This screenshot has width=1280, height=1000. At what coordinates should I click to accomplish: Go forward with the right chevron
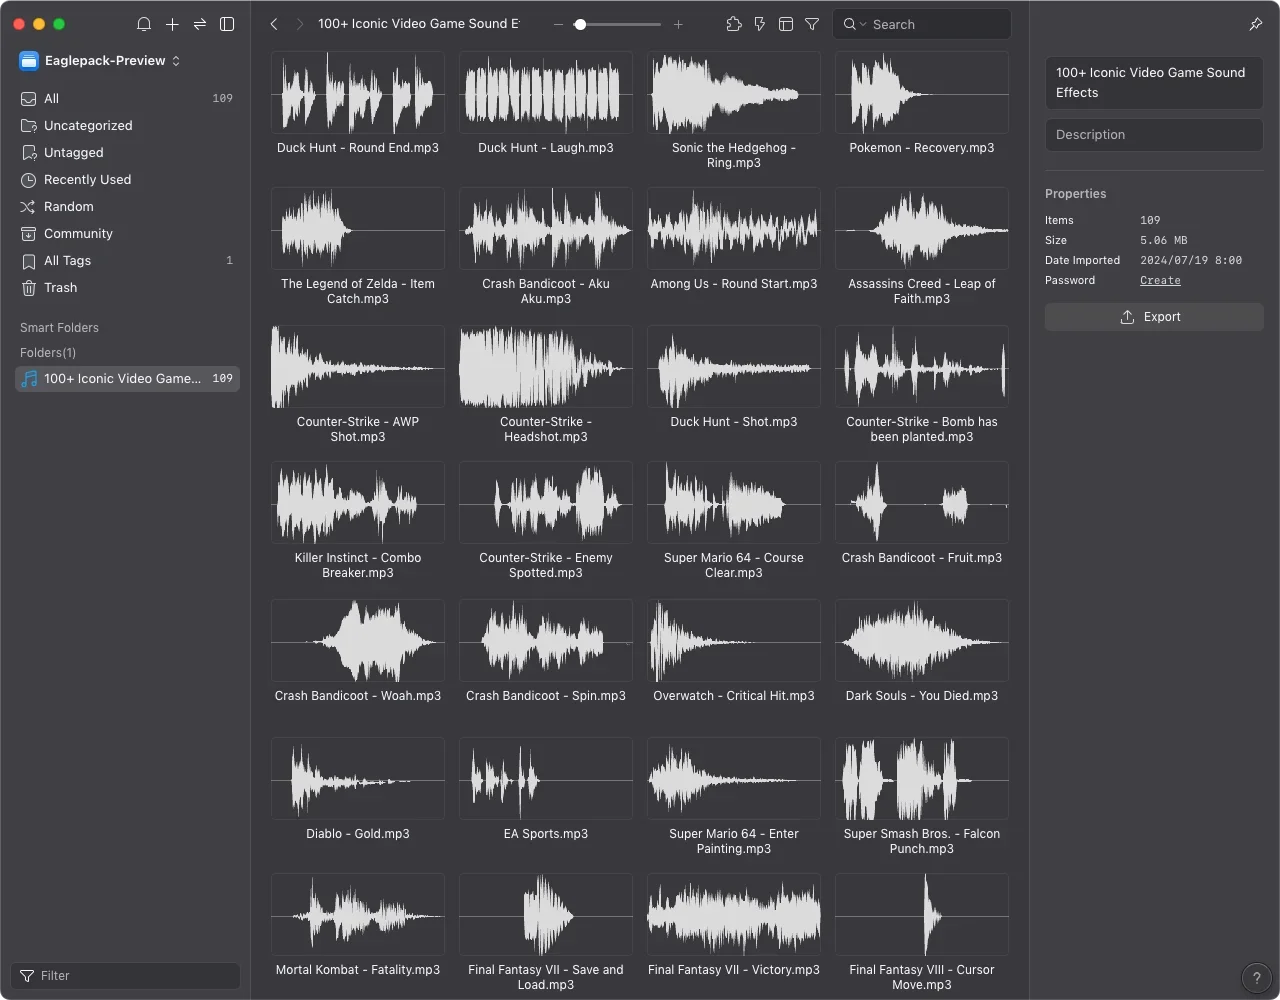(299, 24)
